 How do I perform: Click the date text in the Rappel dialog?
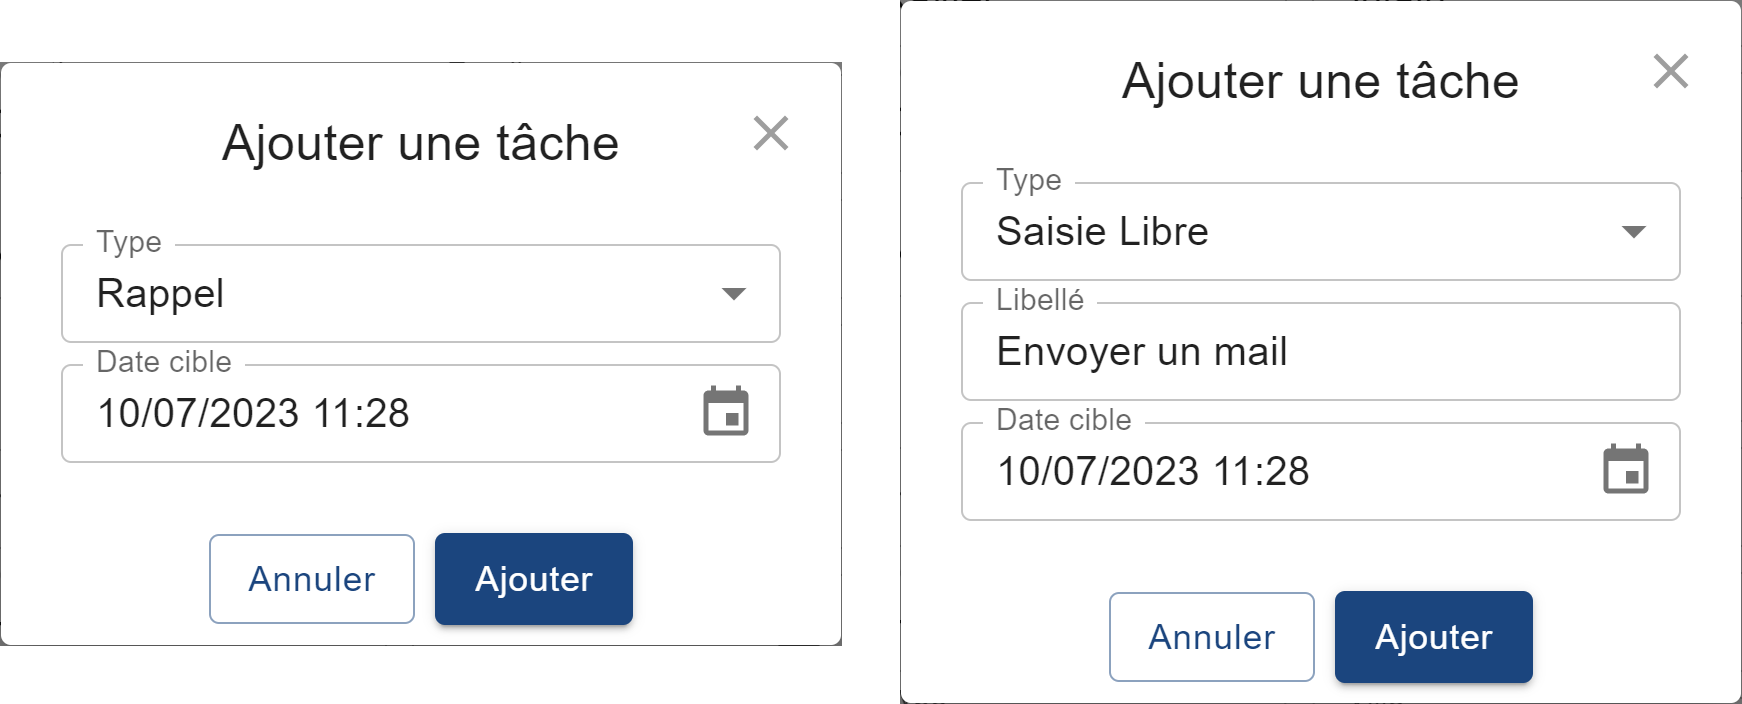tap(253, 413)
